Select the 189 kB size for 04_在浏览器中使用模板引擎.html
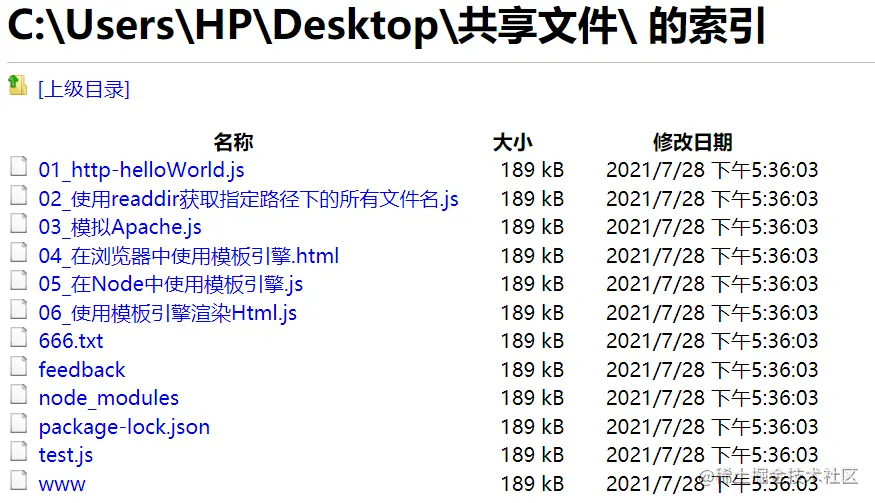875x503 pixels. click(x=532, y=256)
